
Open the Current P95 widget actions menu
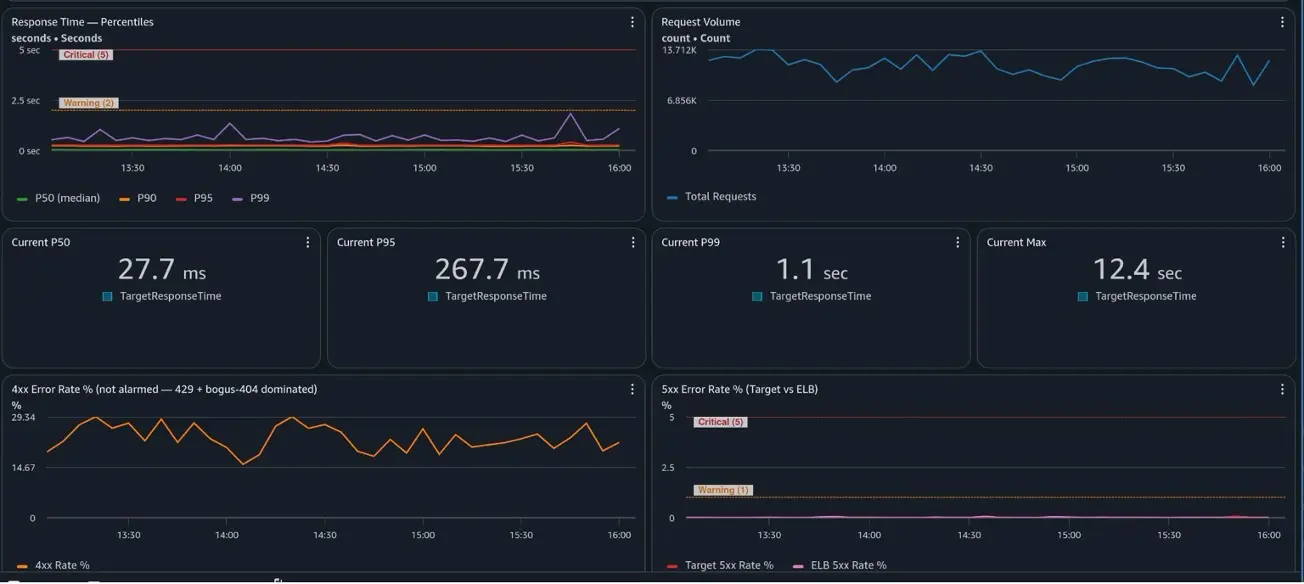[x=633, y=242]
